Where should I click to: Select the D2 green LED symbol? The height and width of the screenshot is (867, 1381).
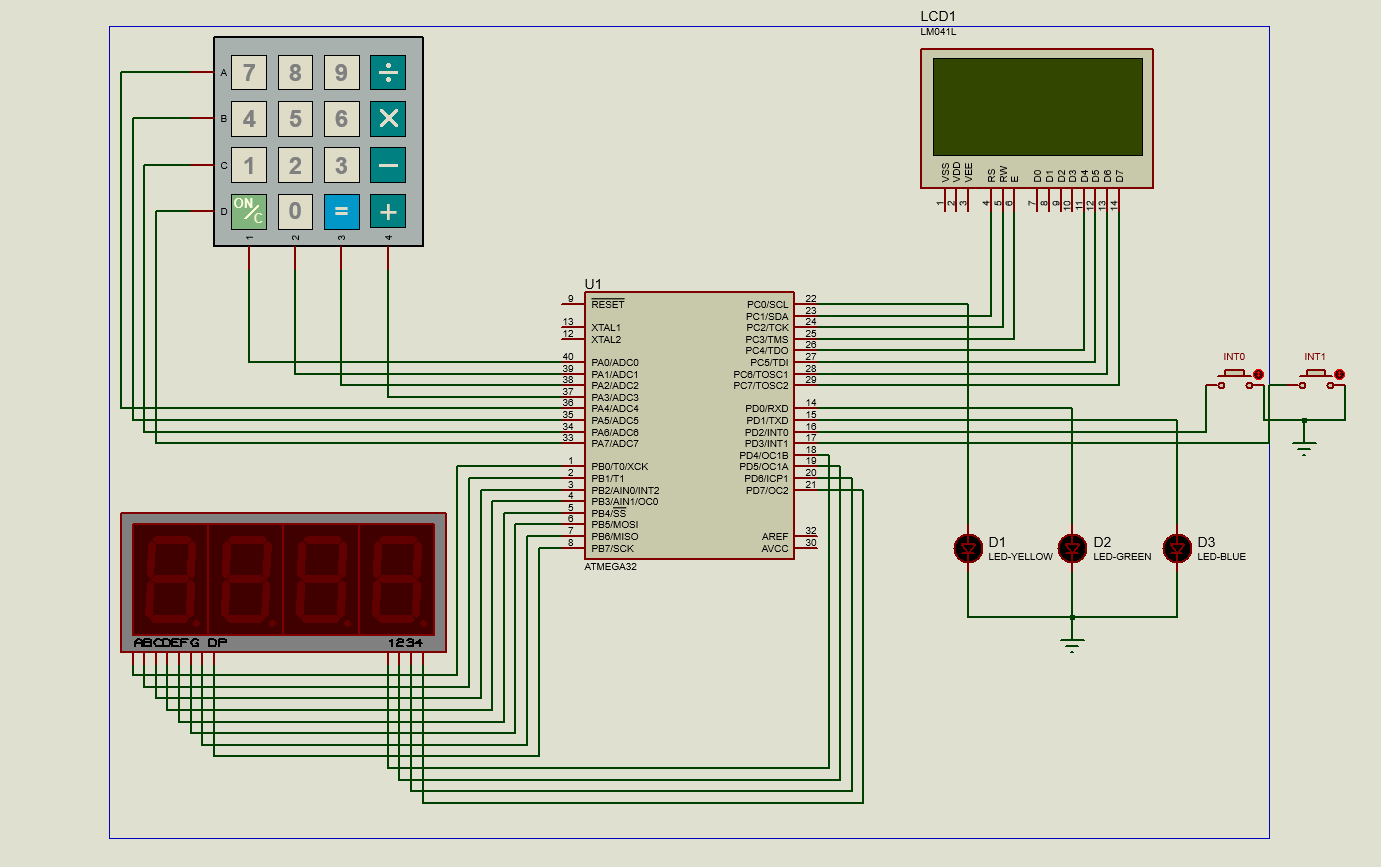pyautogui.click(x=1072, y=547)
